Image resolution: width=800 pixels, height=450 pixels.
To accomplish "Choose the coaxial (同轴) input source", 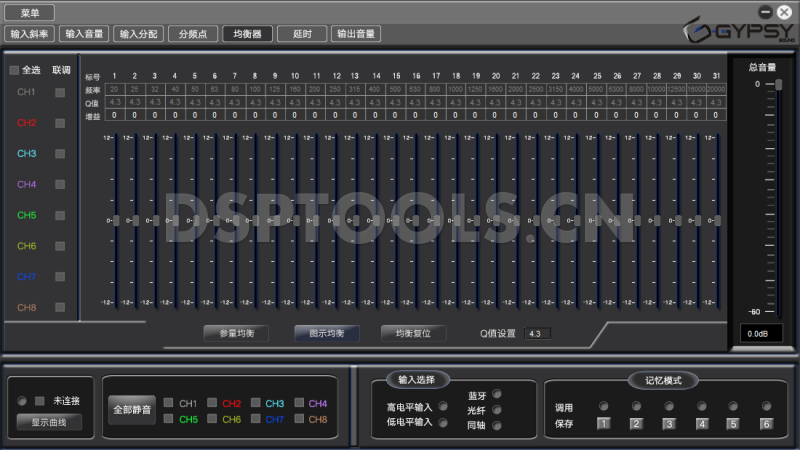I will pyautogui.click(x=496, y=426).
